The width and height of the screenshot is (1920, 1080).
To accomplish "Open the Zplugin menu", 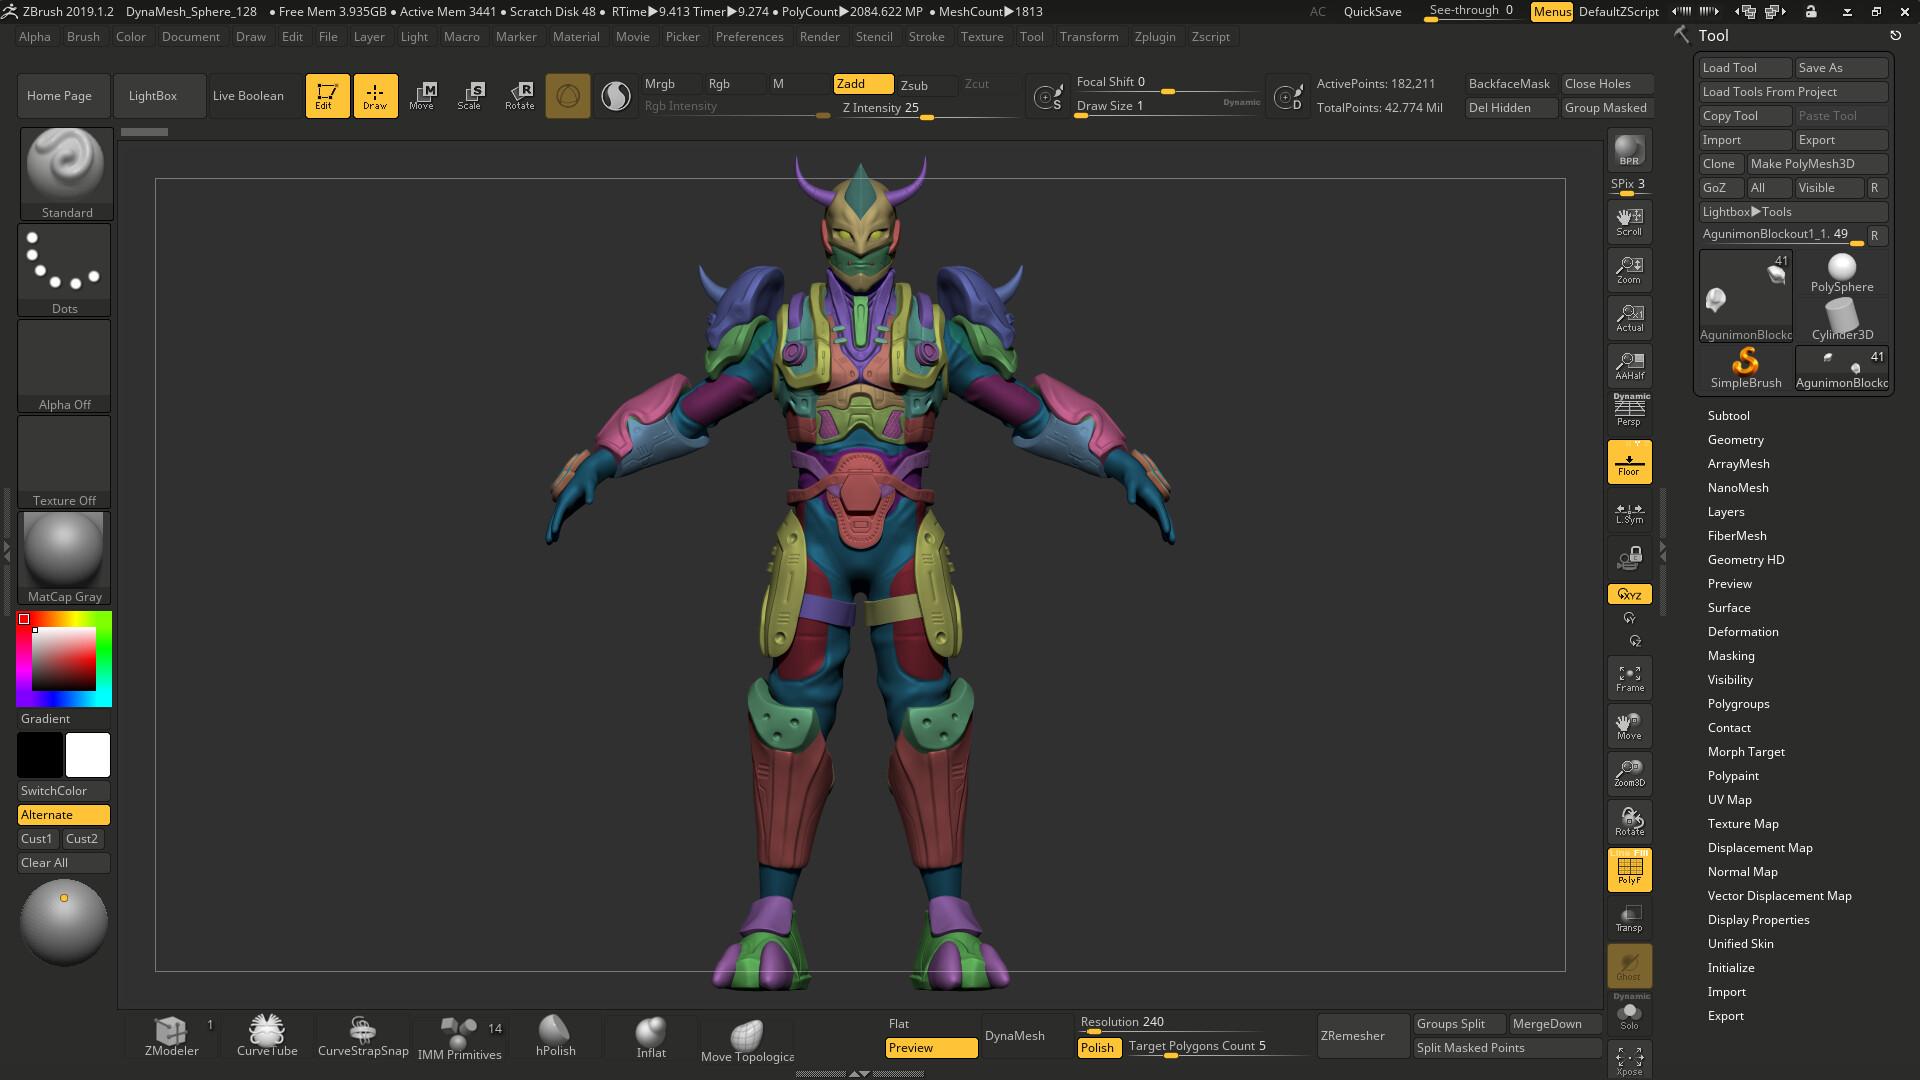I will [1155, 37].
